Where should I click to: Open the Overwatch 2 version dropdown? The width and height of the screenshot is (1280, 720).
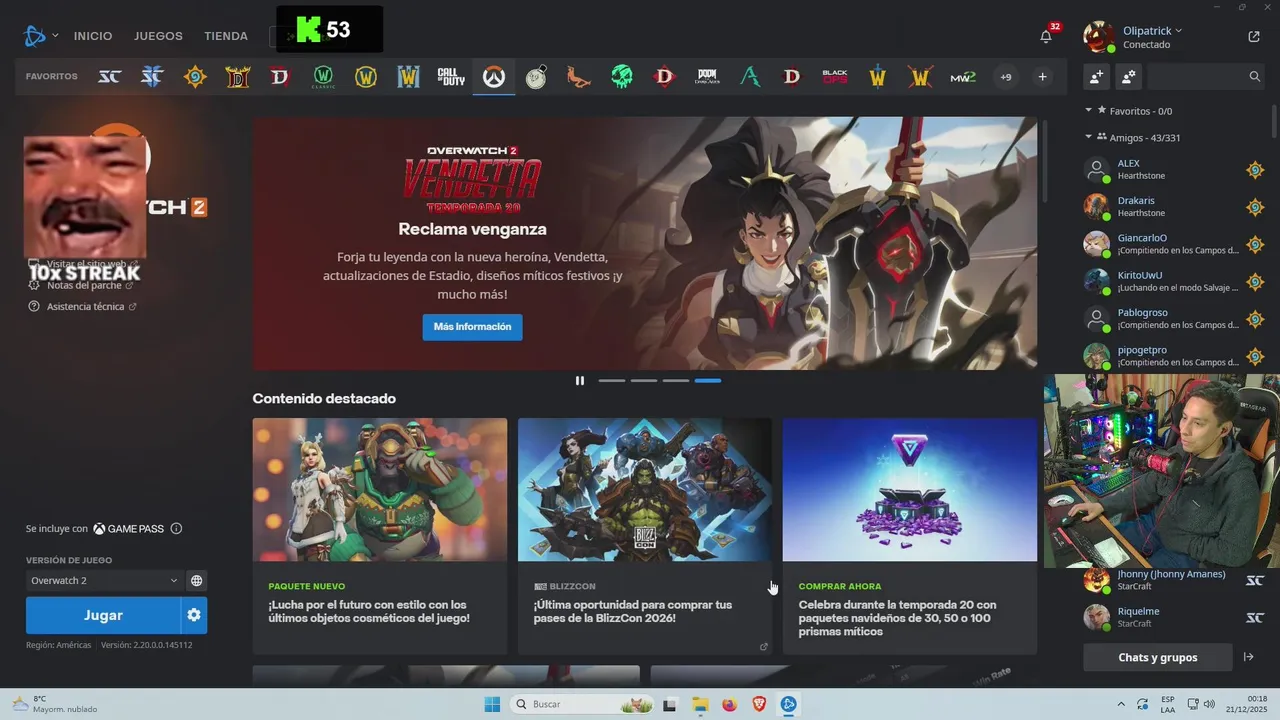coord(103,580)
